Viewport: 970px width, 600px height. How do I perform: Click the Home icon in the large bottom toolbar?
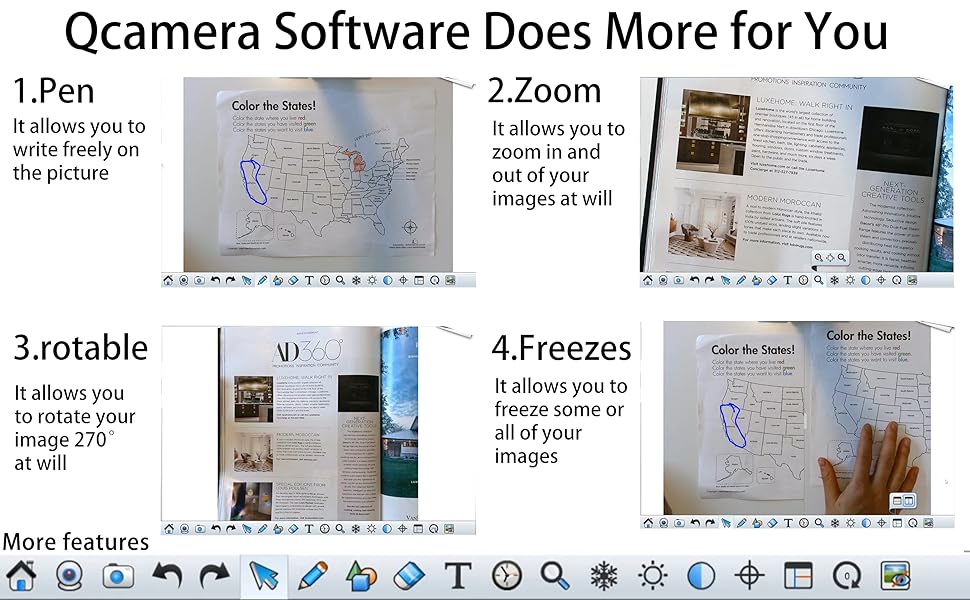point(22,575)
